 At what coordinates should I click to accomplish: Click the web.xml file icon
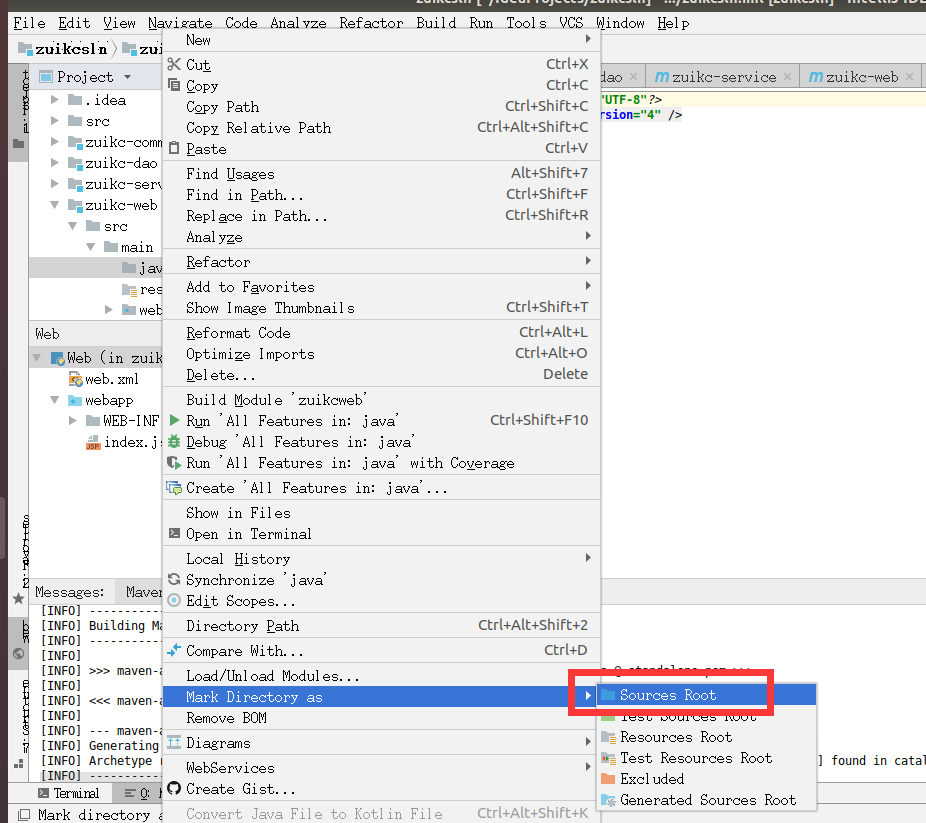coord(76,379)
